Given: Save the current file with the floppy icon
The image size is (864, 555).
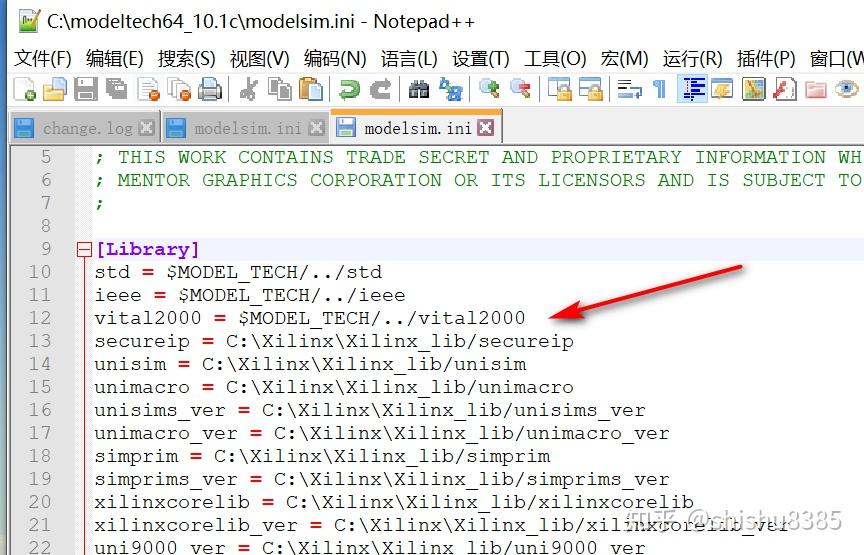Looking at the screenshot, I should pos(86,89).
